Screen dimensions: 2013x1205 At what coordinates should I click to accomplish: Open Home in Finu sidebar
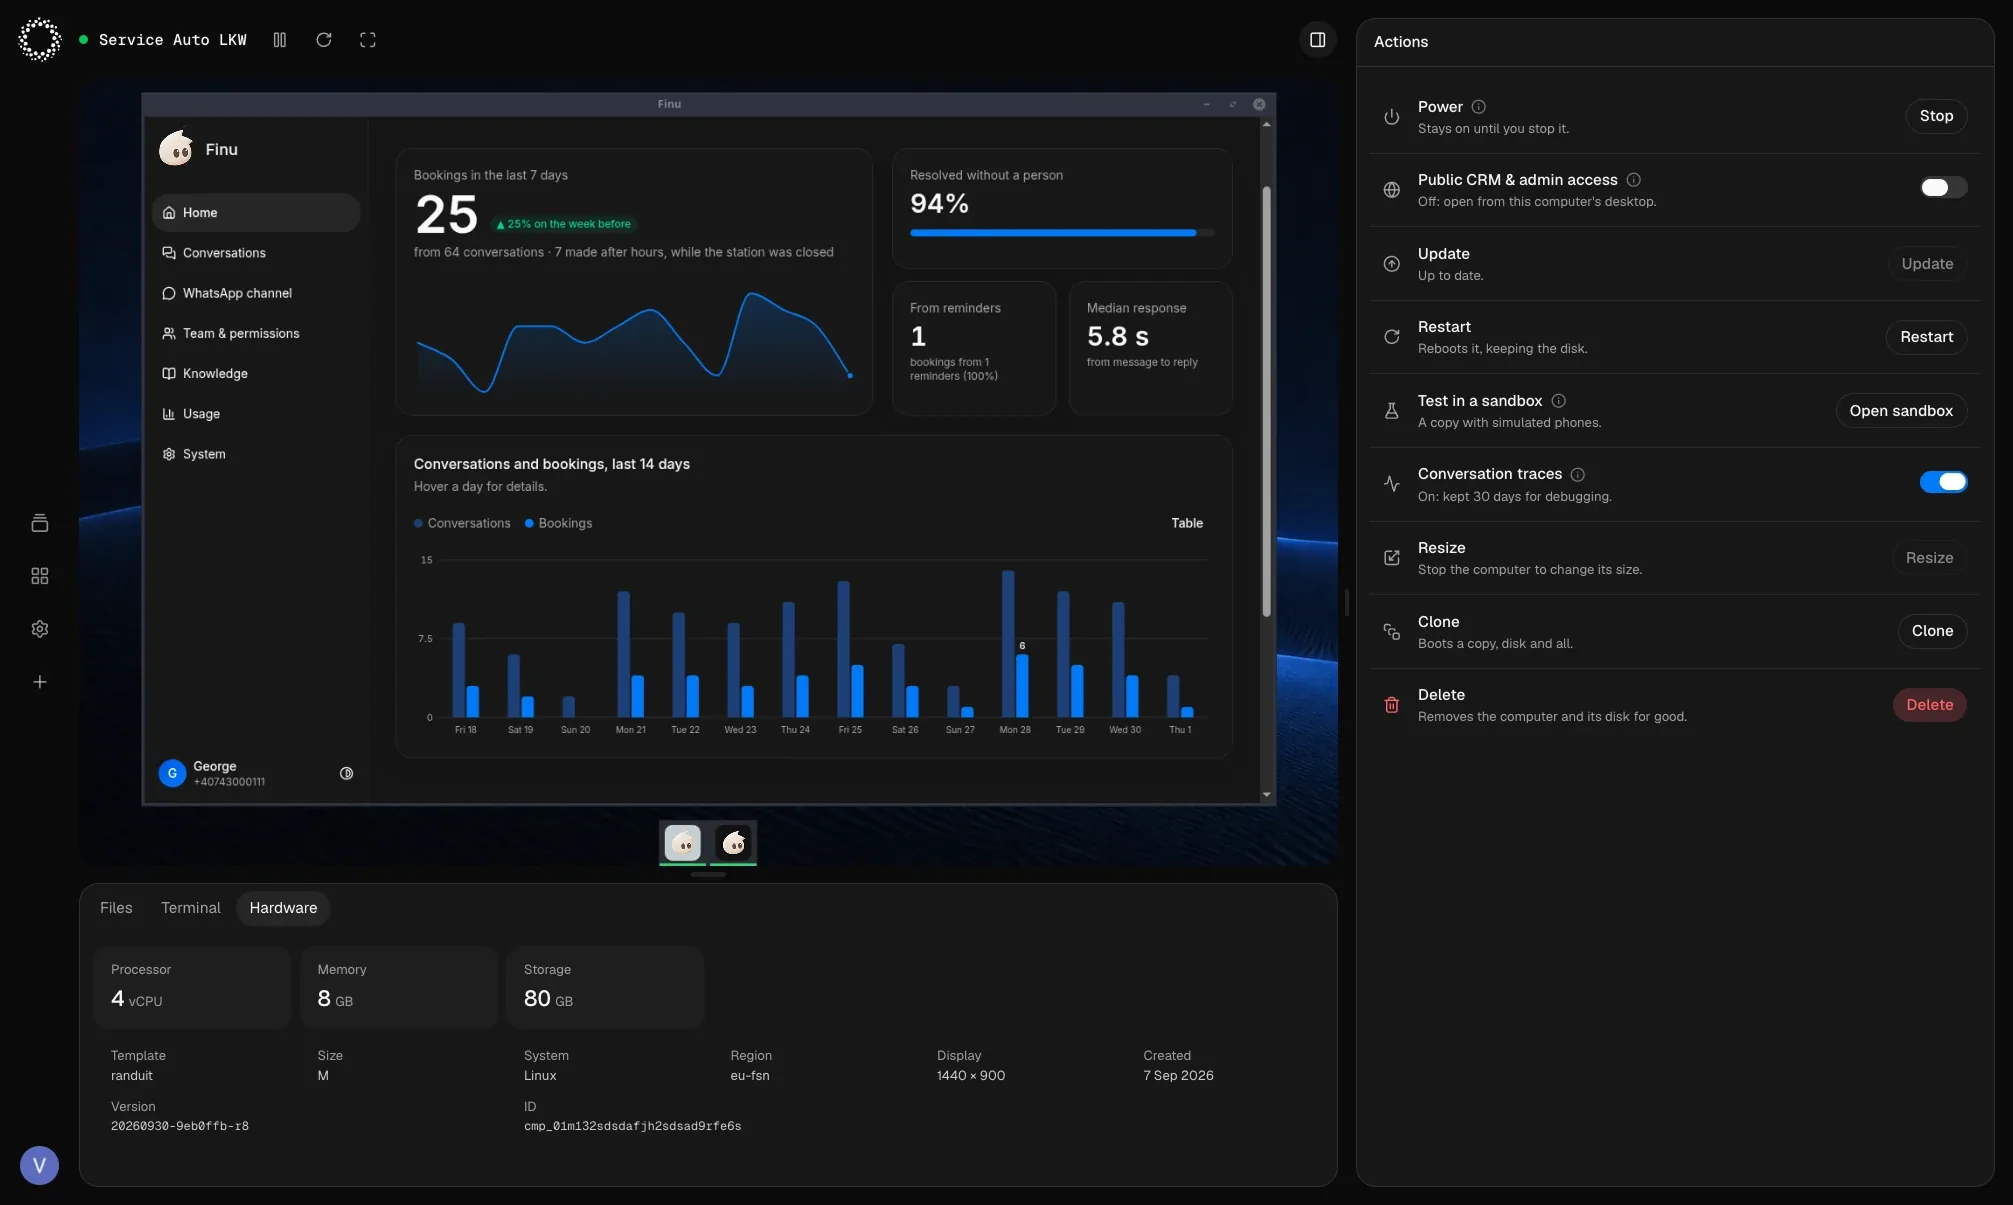click(255, 213)
